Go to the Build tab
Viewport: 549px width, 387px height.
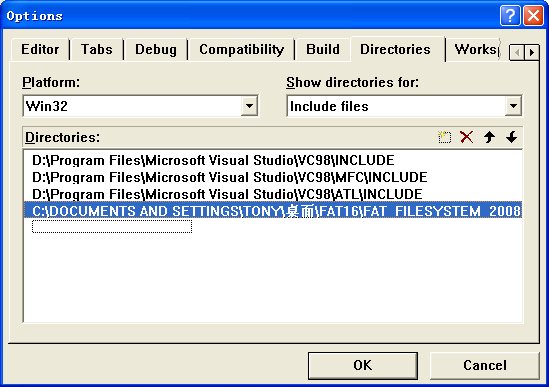tap(323, 49)
